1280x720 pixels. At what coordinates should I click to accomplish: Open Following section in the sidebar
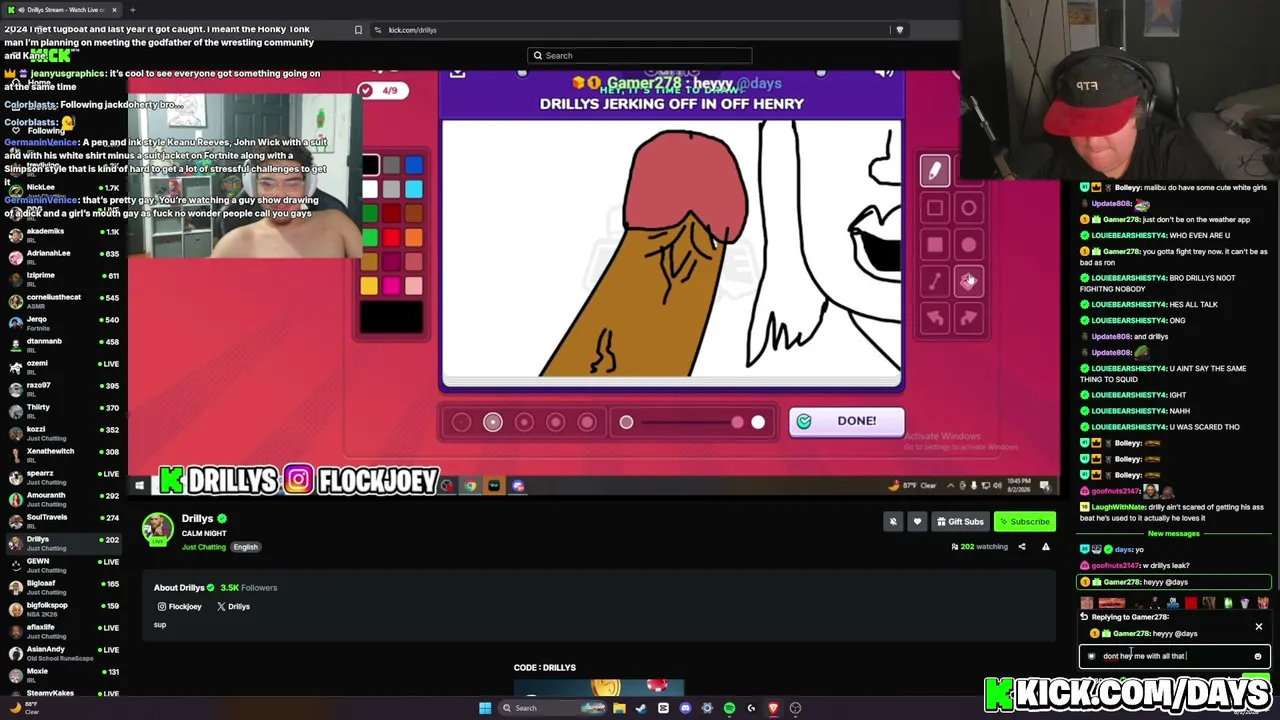point(40,130)
